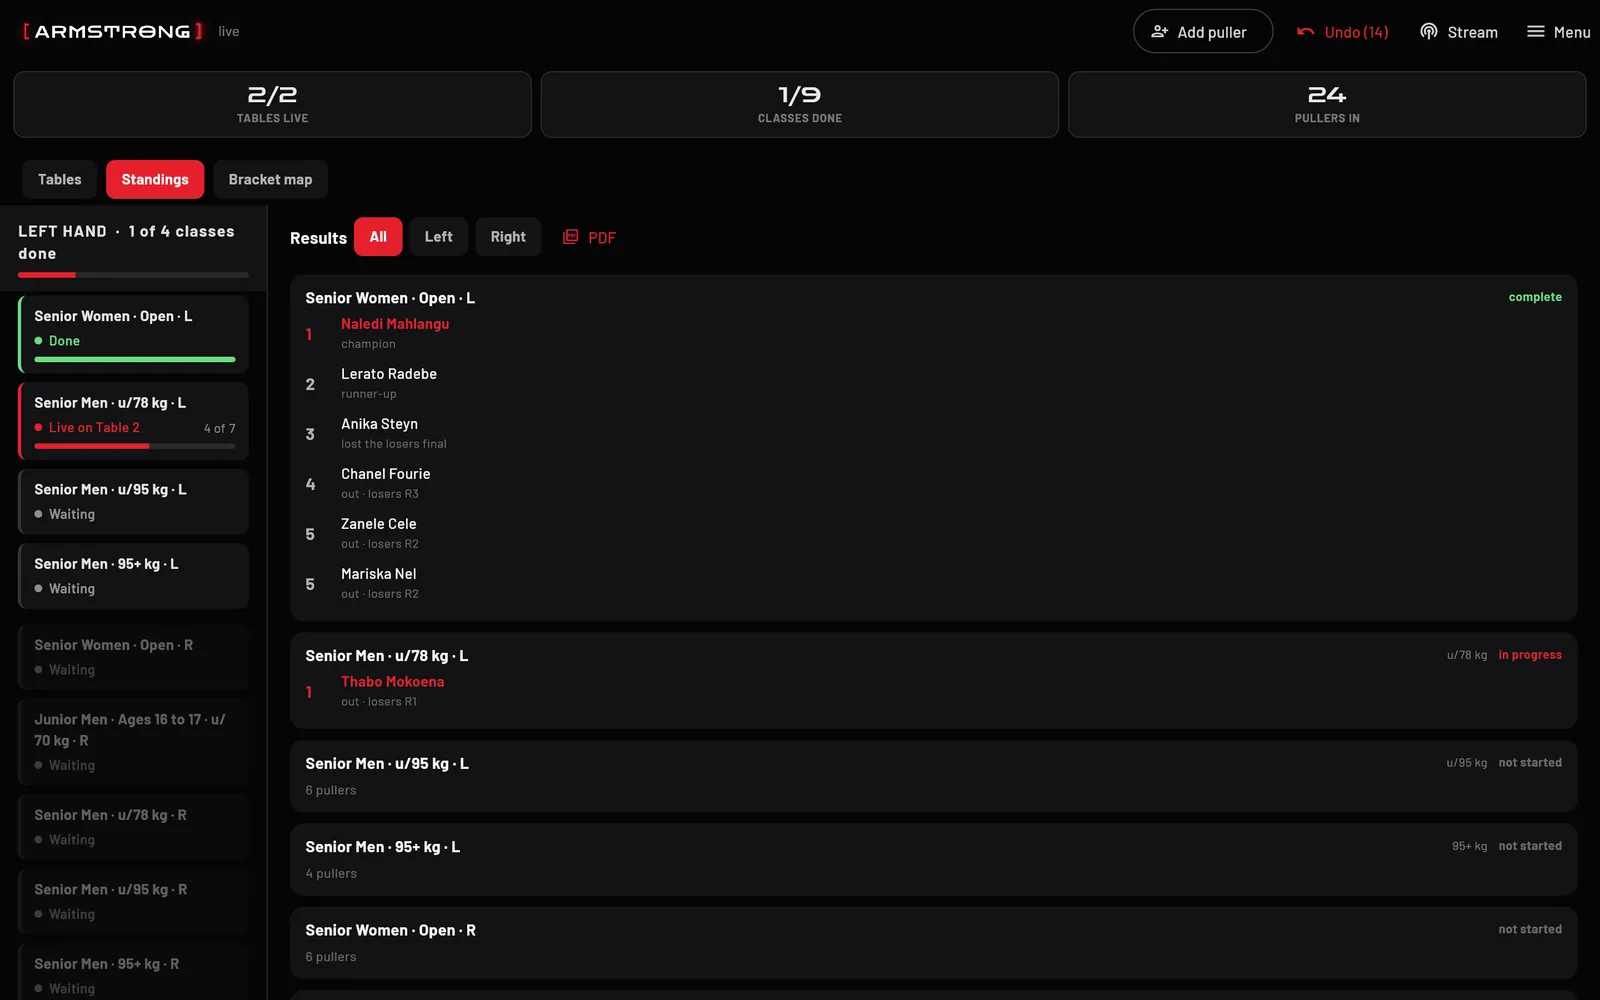
Task: Download results via PDF link
Action: tap(602, 238)
